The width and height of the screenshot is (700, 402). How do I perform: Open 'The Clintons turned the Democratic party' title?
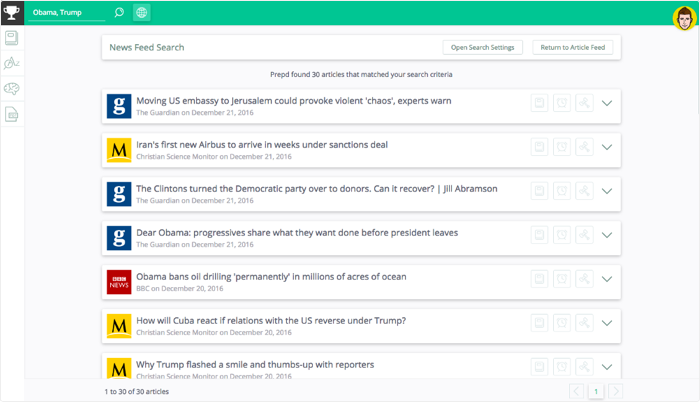pyautogui.click(x=317, y=189)
